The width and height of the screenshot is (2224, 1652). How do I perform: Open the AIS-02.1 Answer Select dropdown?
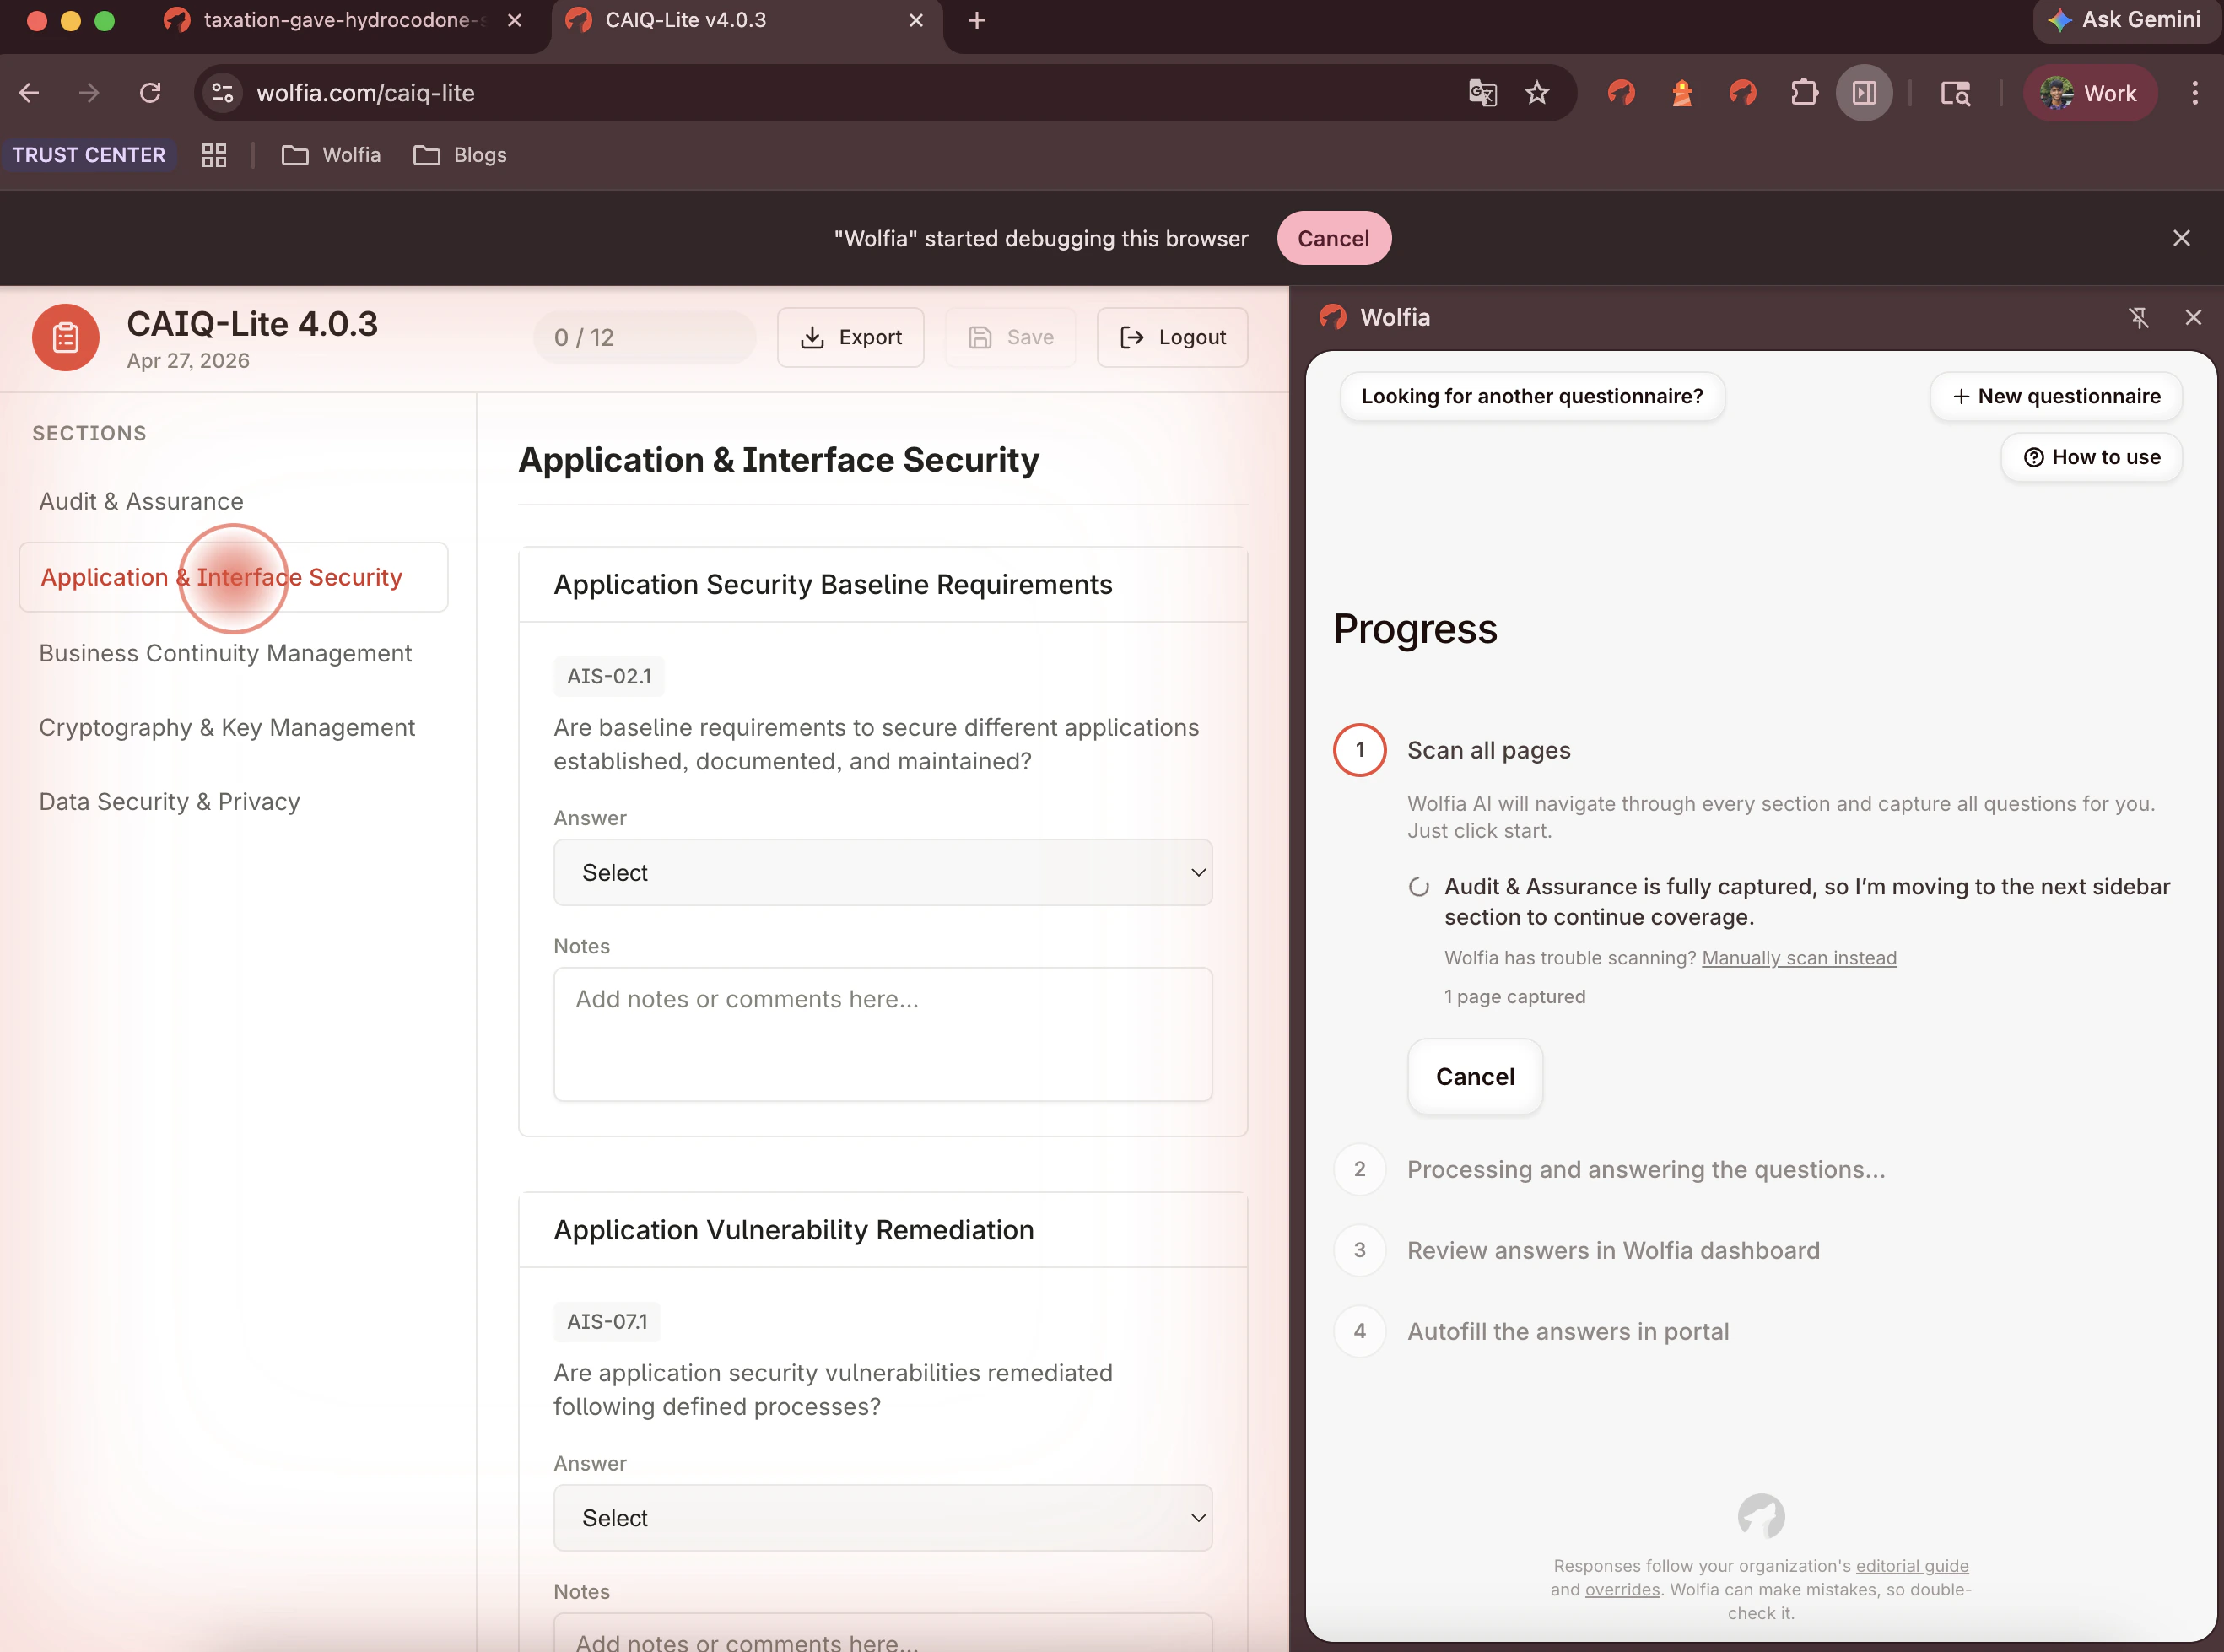point(882,872)
